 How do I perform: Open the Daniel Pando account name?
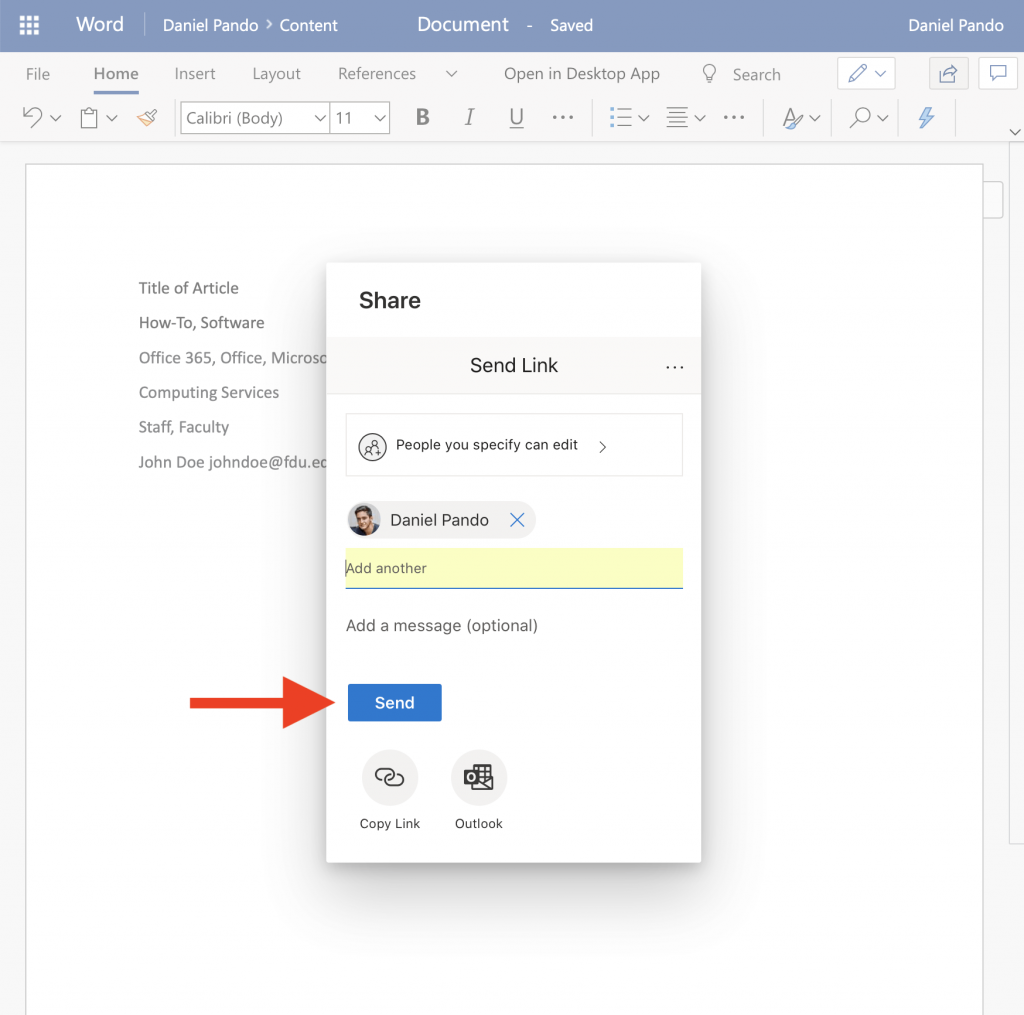coord(955,25)
